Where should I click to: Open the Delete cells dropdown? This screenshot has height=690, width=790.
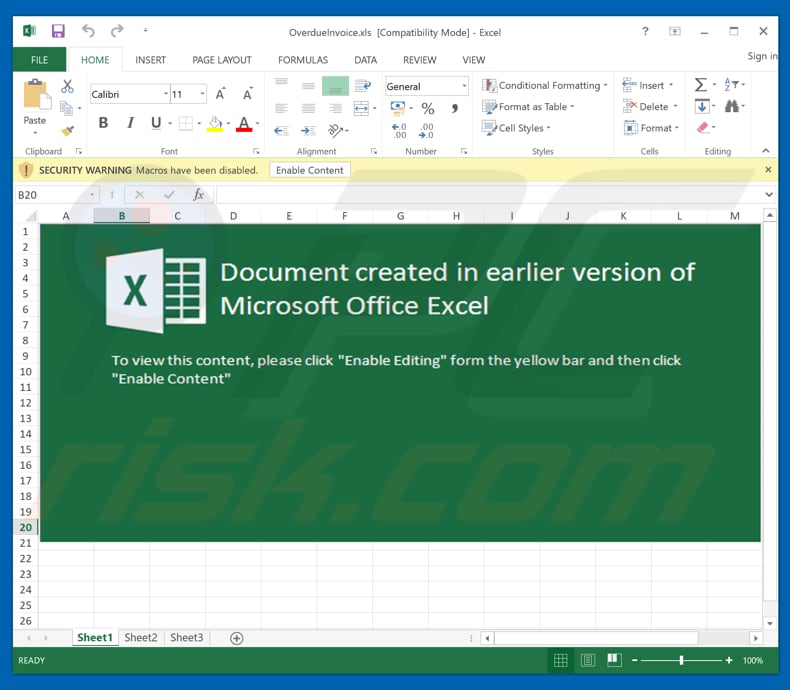pos(675,106)
